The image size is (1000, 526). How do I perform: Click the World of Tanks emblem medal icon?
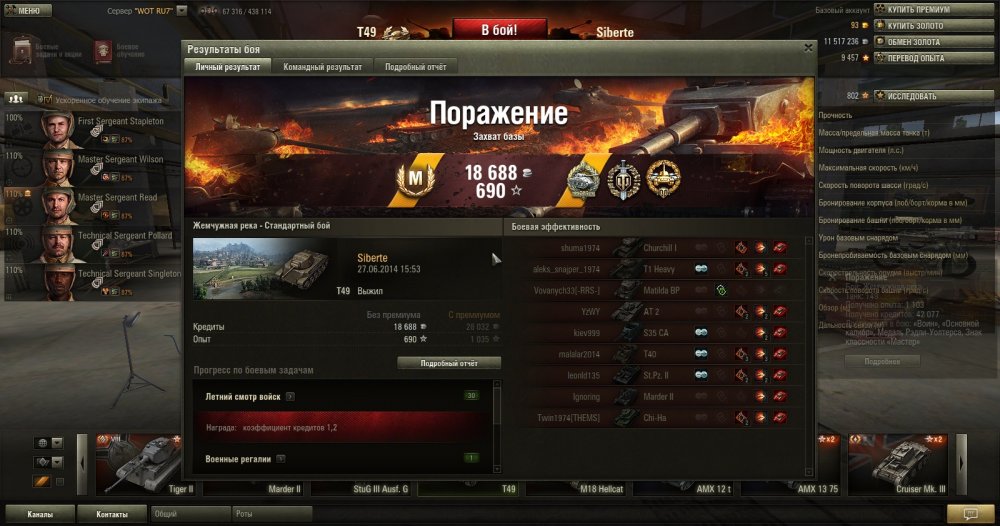click(x=622, y=180)
